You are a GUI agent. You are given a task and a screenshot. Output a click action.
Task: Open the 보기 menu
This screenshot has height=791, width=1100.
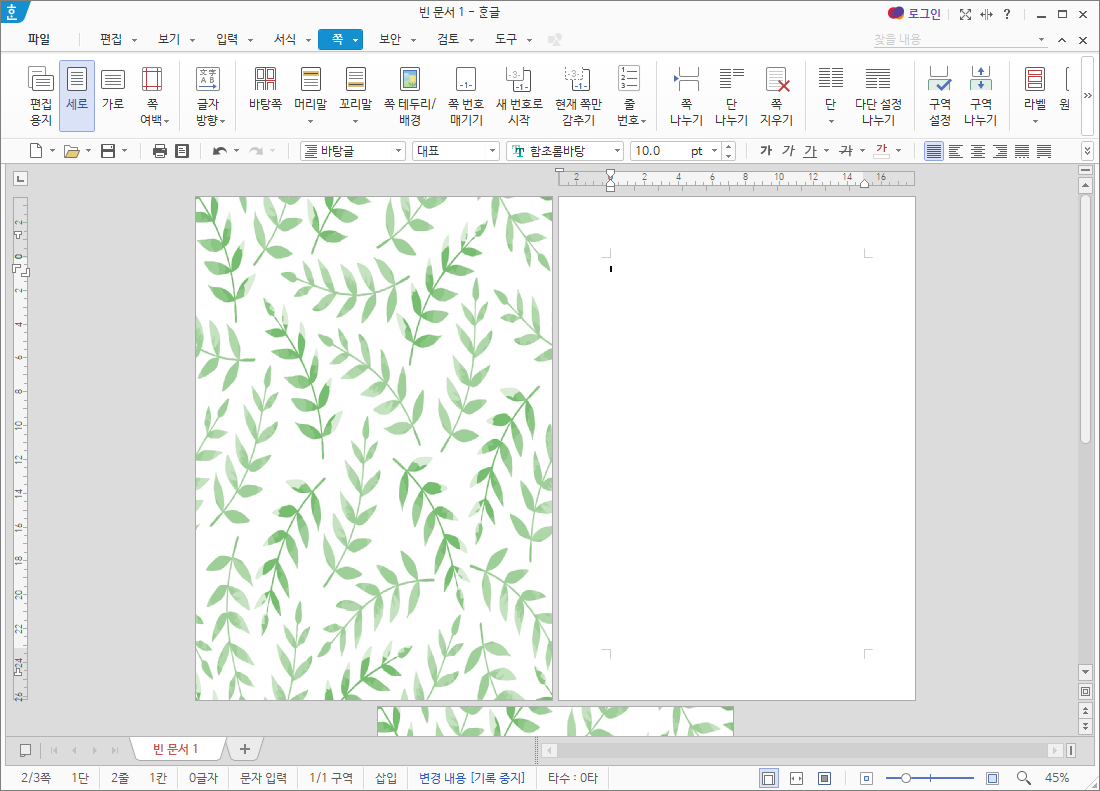(169, 39)
